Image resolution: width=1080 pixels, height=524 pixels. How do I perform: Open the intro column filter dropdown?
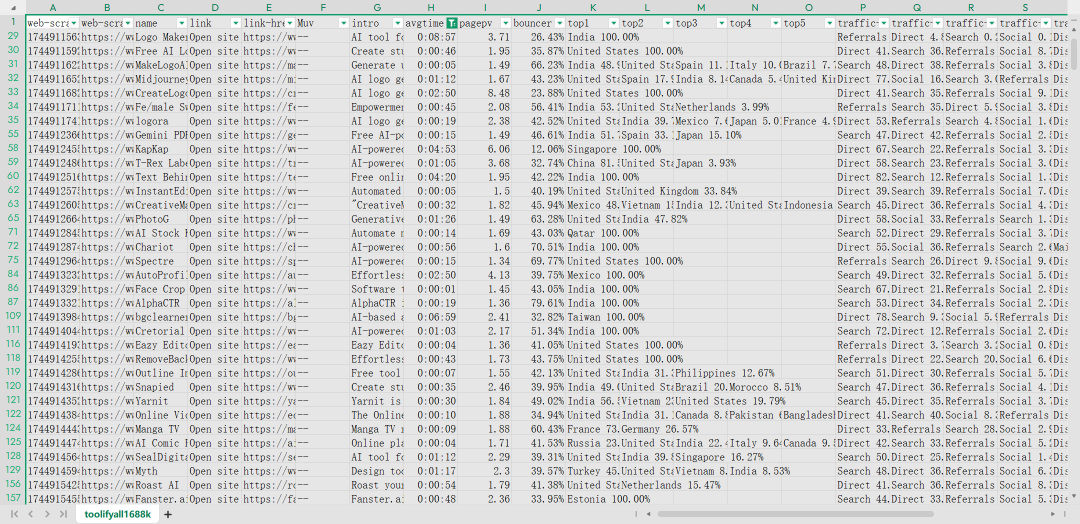pos(397,23)
